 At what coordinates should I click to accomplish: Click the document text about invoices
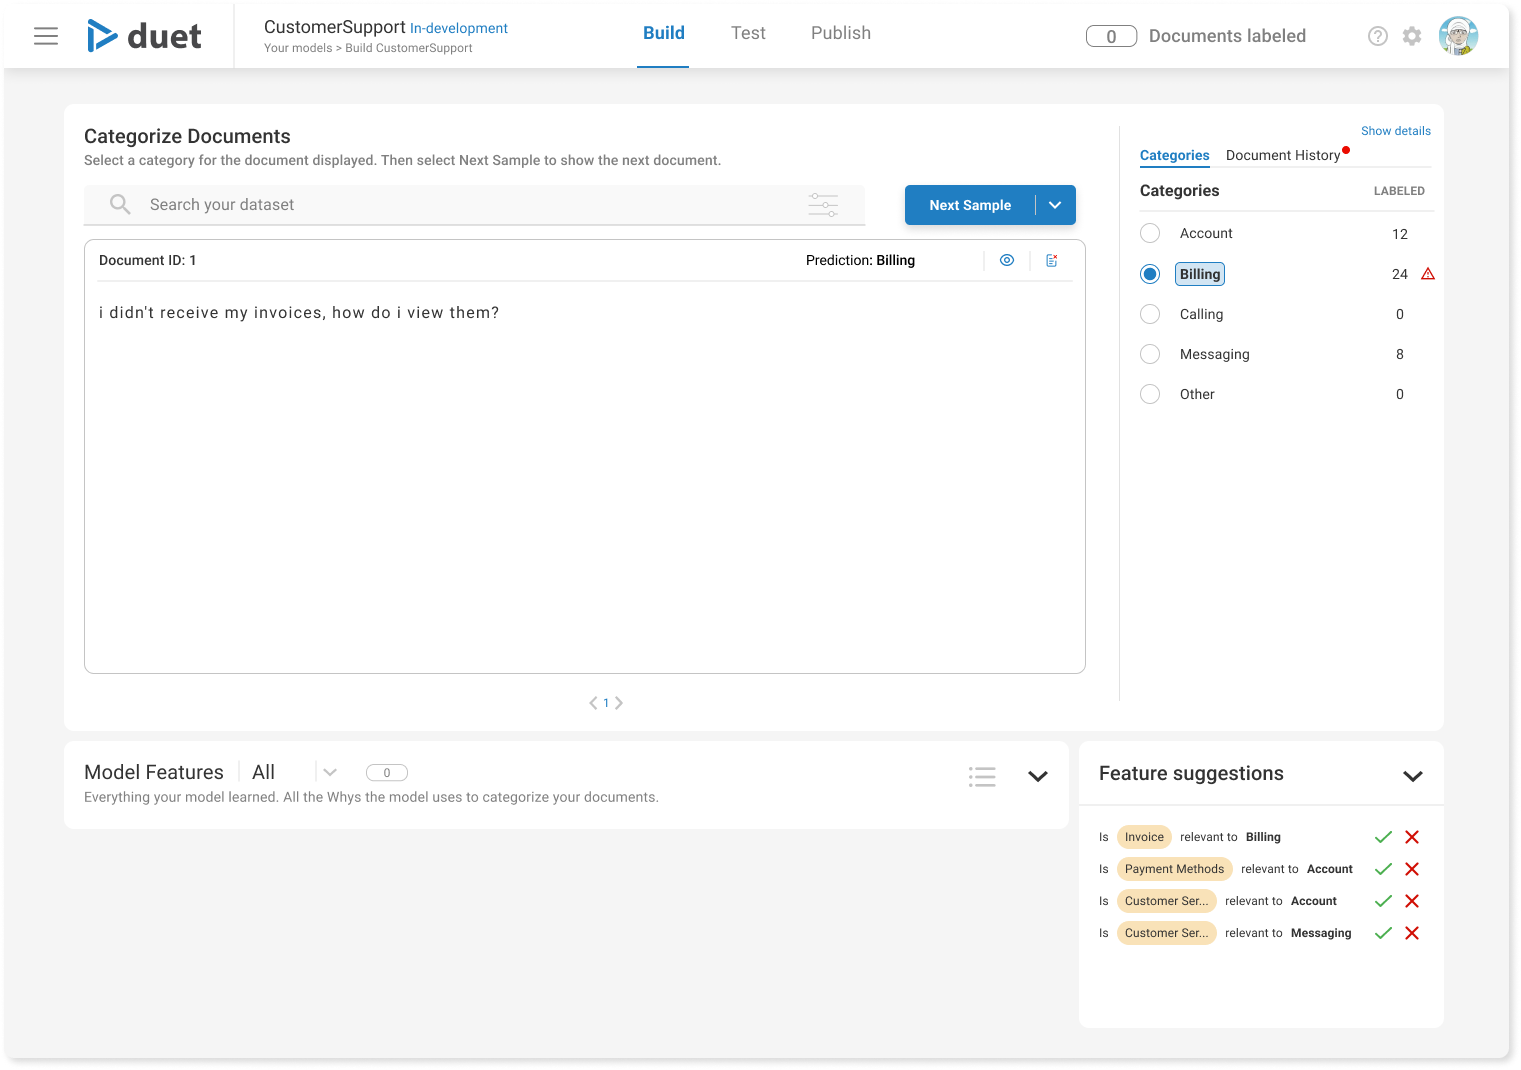click(x=299, y=313)
